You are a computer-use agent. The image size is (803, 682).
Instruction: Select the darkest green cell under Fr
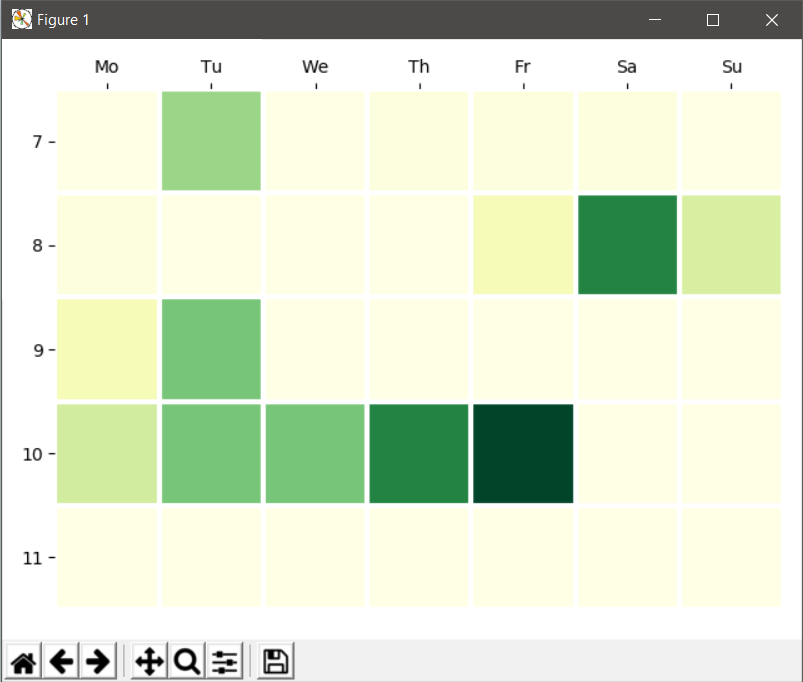(x=522, y=453)
